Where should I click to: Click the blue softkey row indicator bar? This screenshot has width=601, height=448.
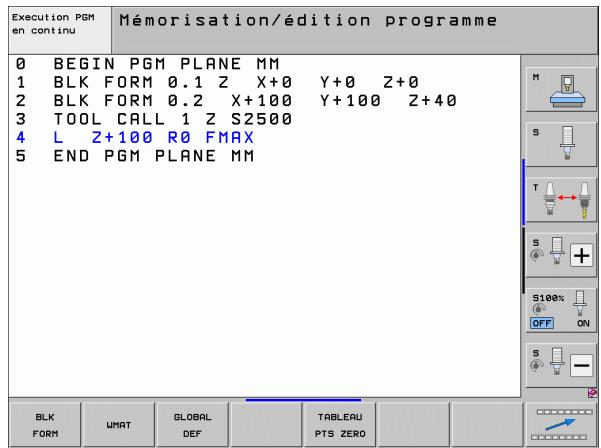click(x=303, y=400)
